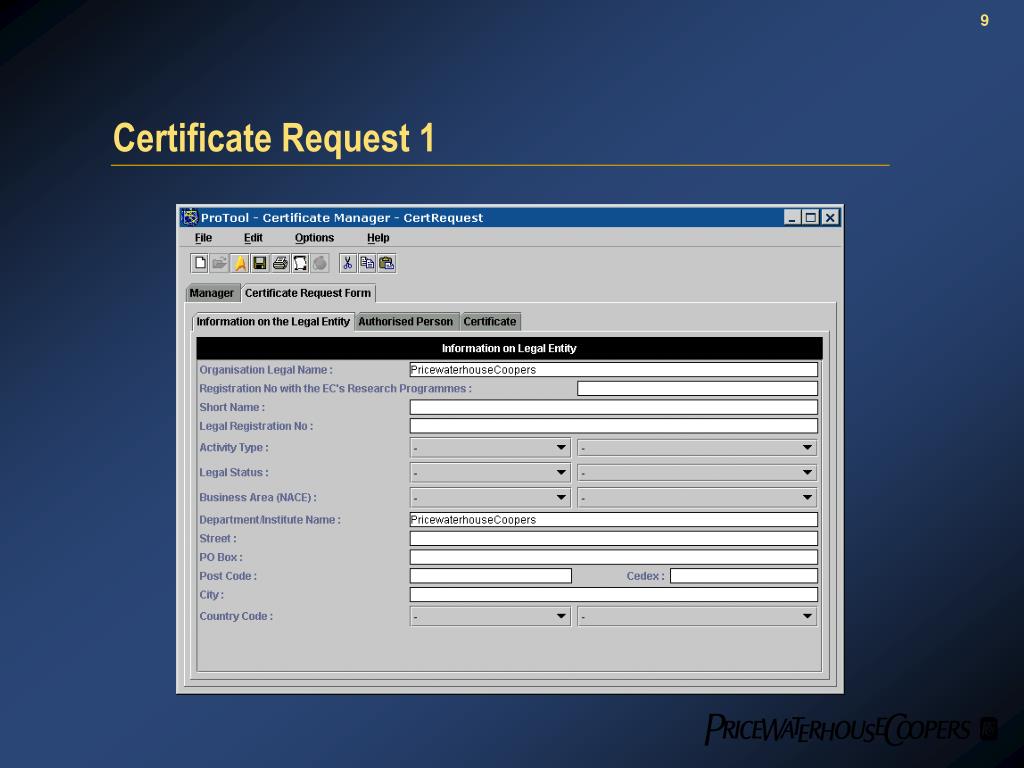Click the greyed-out sphere toolbar icon

pos(319,263)
